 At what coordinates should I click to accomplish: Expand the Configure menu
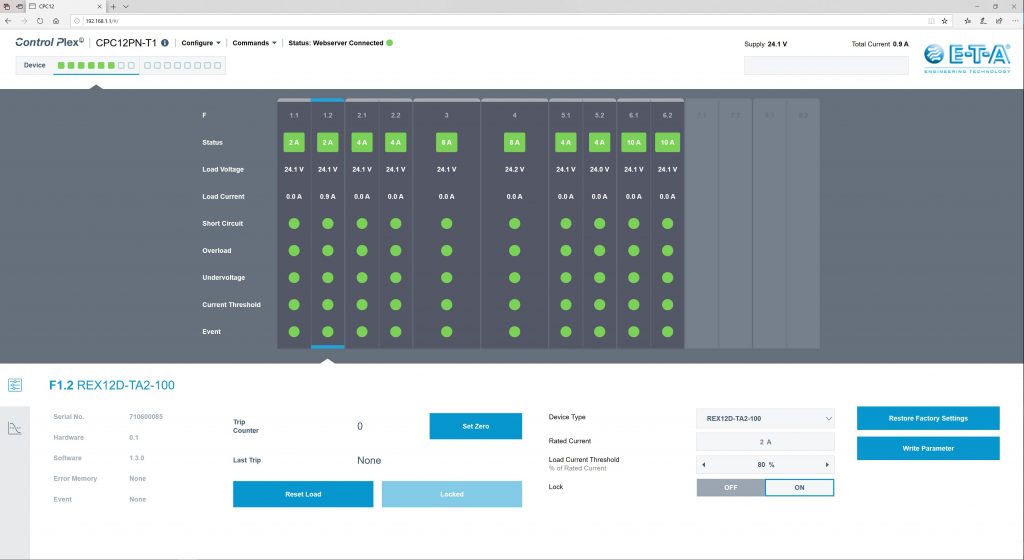click(201, 43)
